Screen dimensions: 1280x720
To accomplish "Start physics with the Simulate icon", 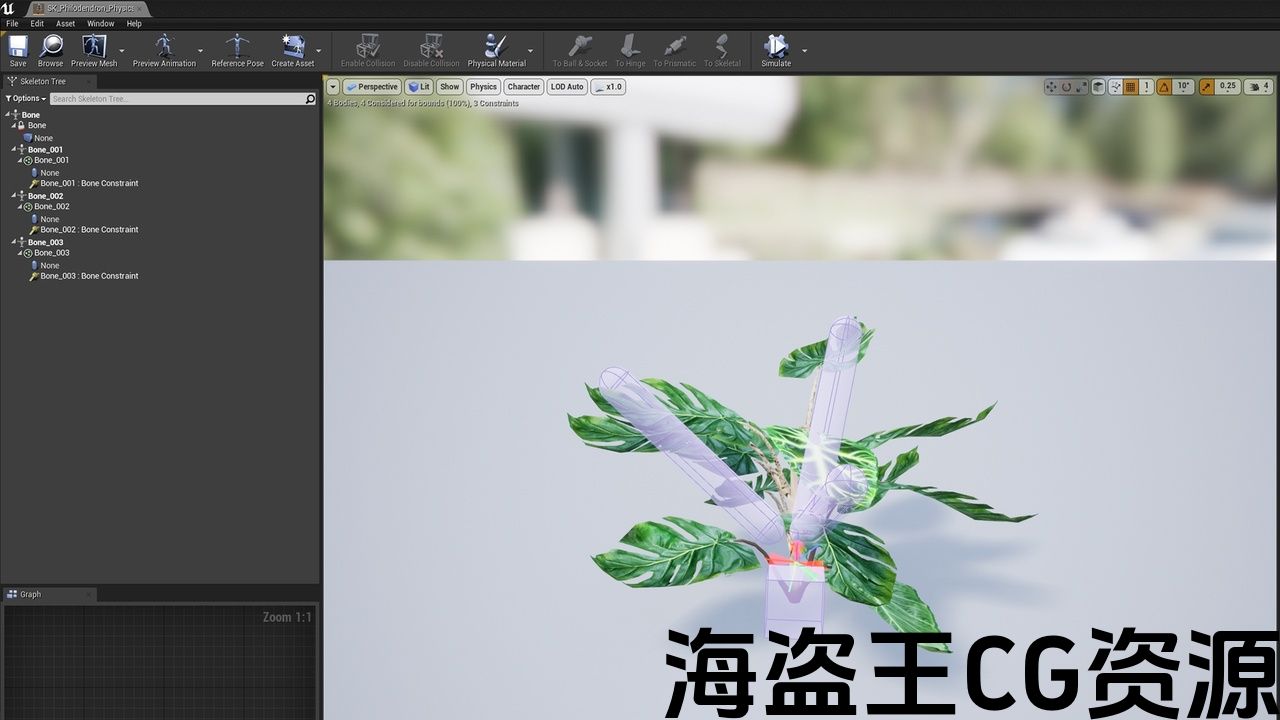I will 776,47.
